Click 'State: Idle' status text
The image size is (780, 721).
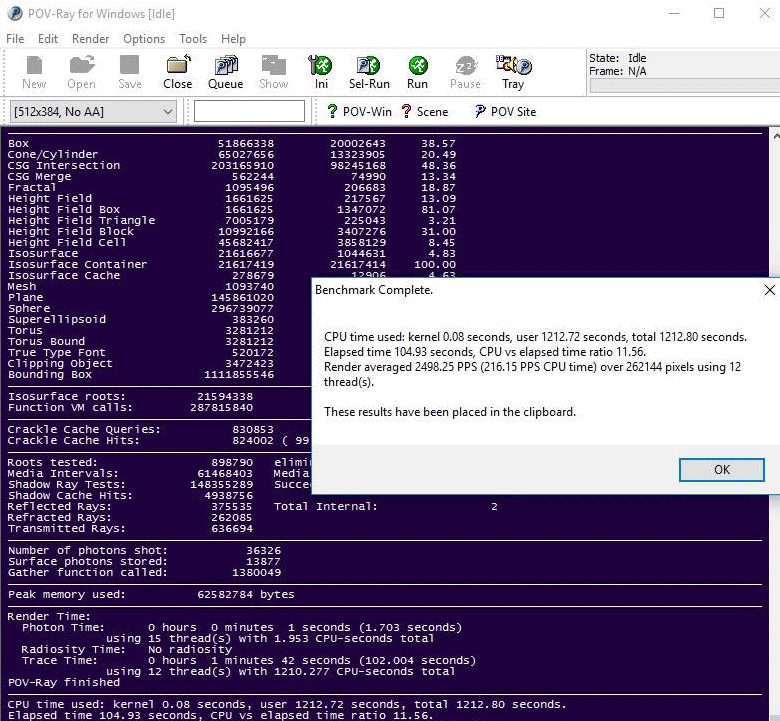(617, 58)
